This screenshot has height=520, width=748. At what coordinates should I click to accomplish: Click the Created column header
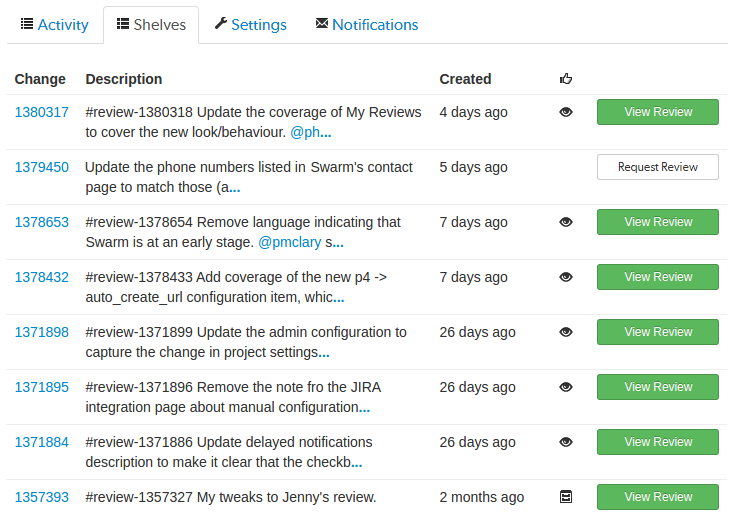click(465, 79)
